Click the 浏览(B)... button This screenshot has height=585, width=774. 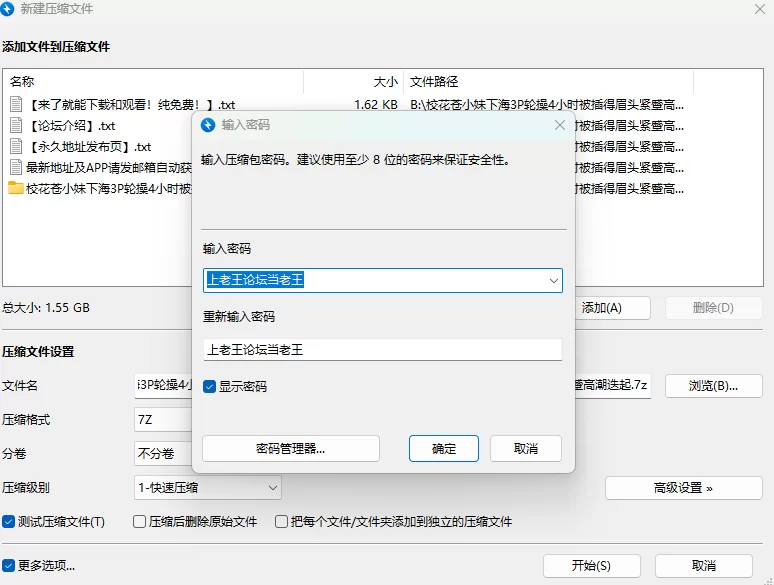point(714,386)
